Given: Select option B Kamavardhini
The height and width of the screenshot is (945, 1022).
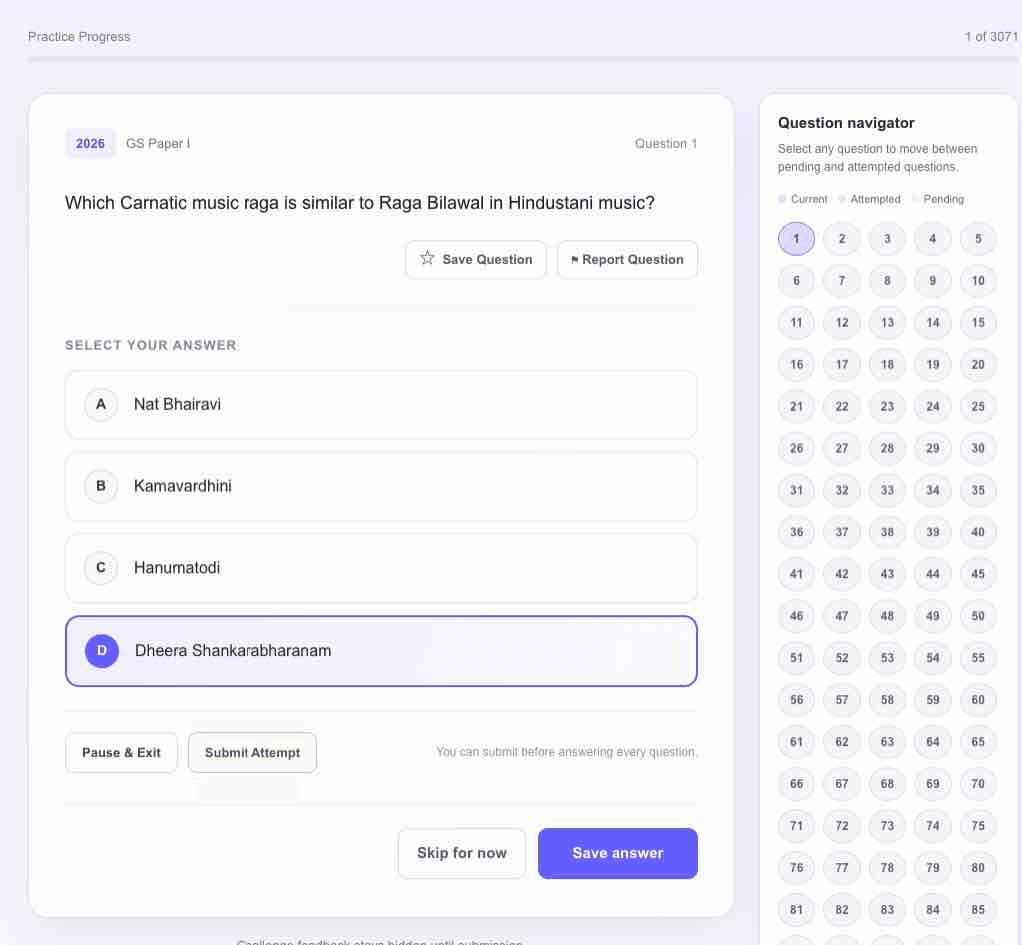Looking at the screenshot, I should click(x=381, y=486).
